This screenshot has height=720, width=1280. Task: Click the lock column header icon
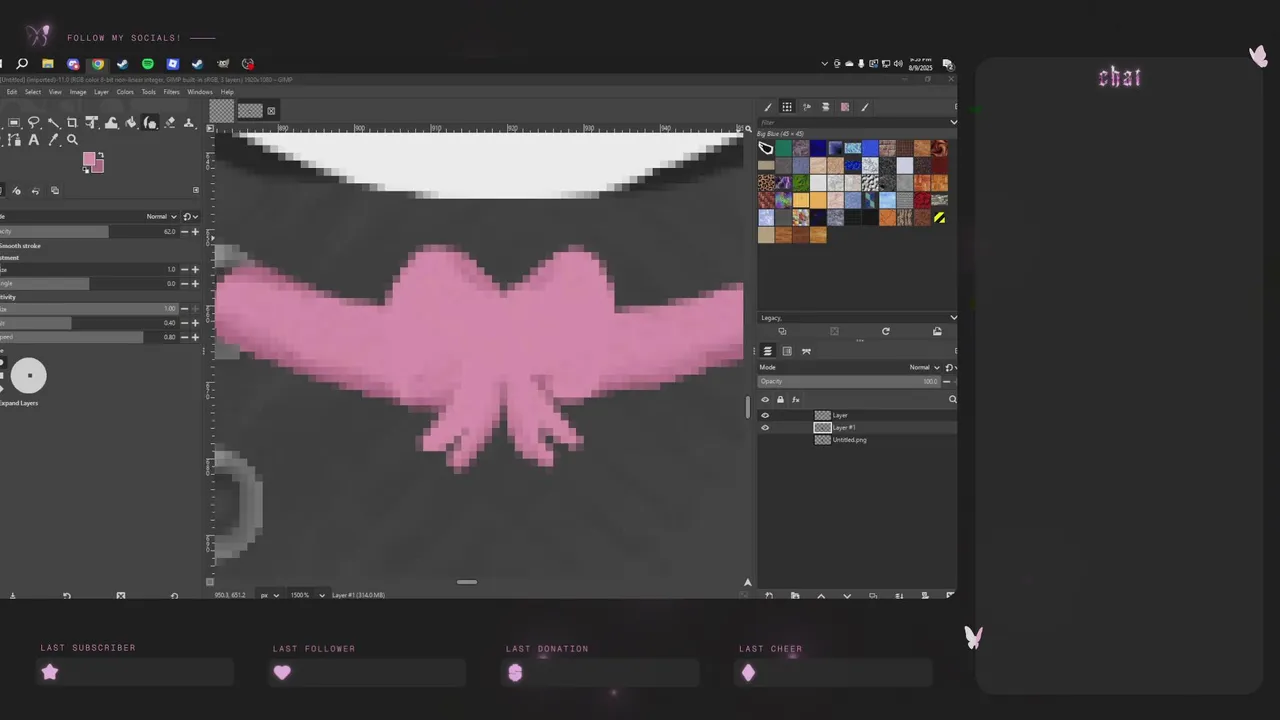click(x=780, y=399)
